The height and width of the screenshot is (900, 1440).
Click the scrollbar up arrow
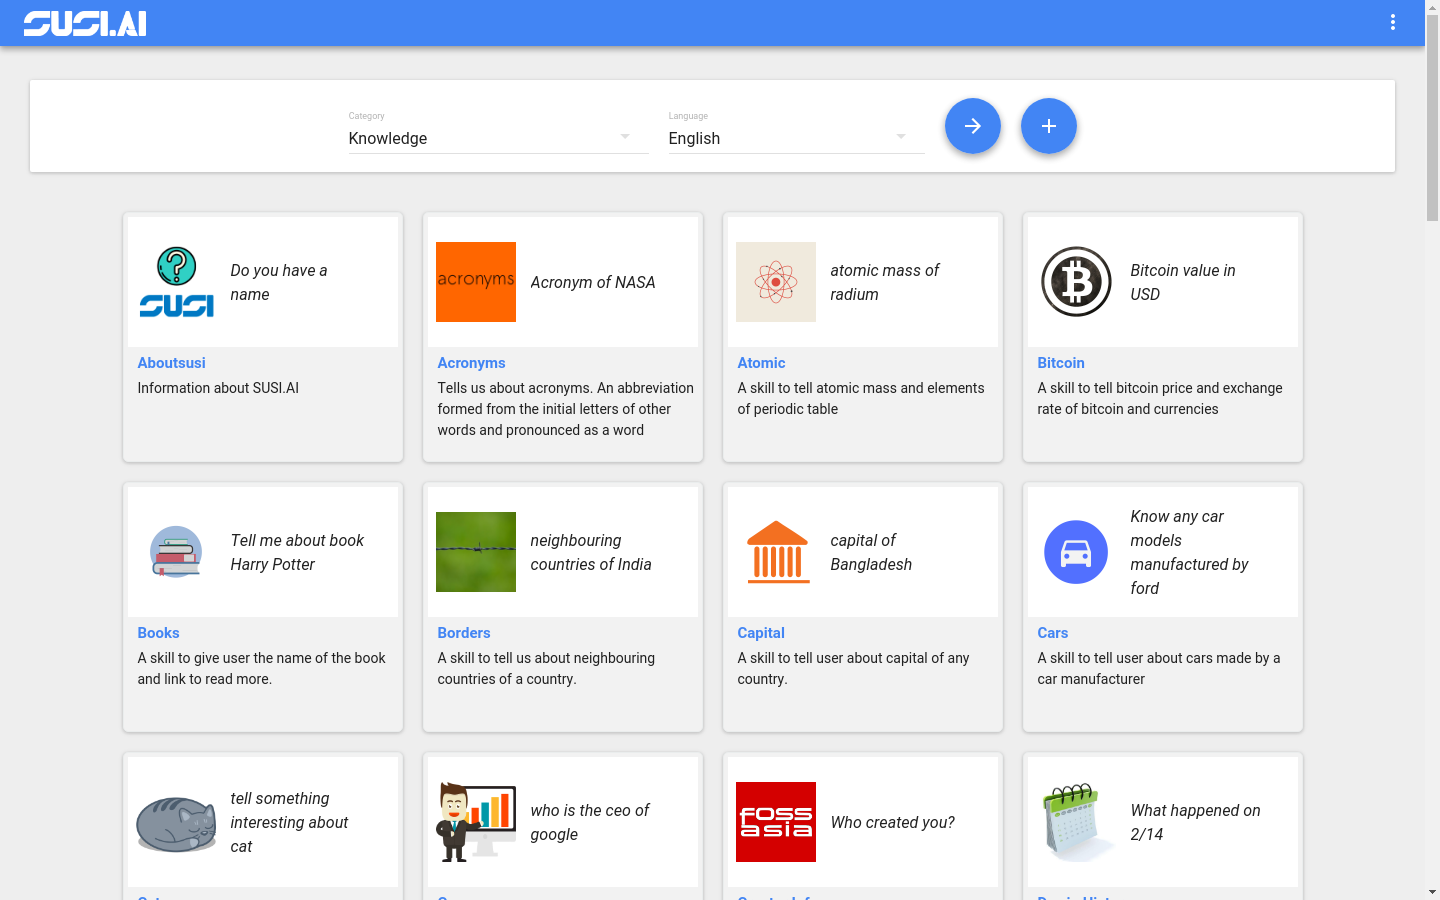(1432, 7)
